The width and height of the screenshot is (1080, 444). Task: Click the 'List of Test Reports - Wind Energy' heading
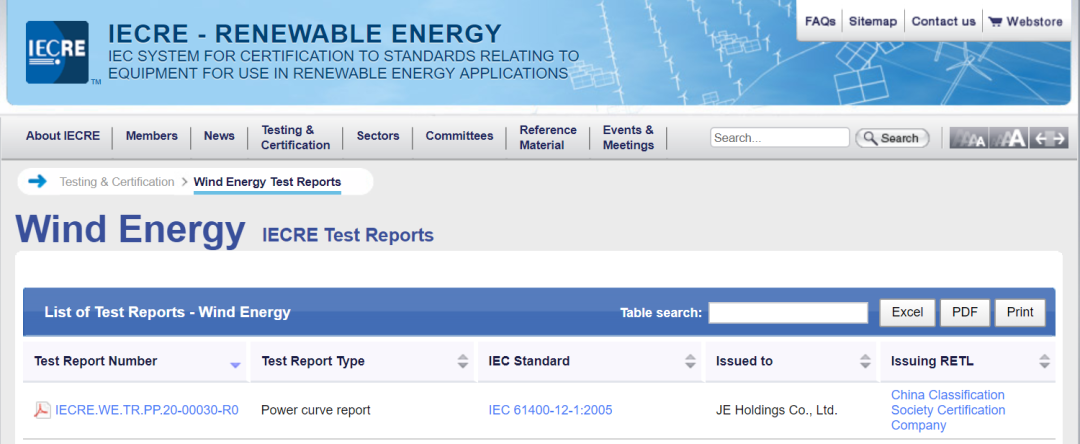(167, 313)
